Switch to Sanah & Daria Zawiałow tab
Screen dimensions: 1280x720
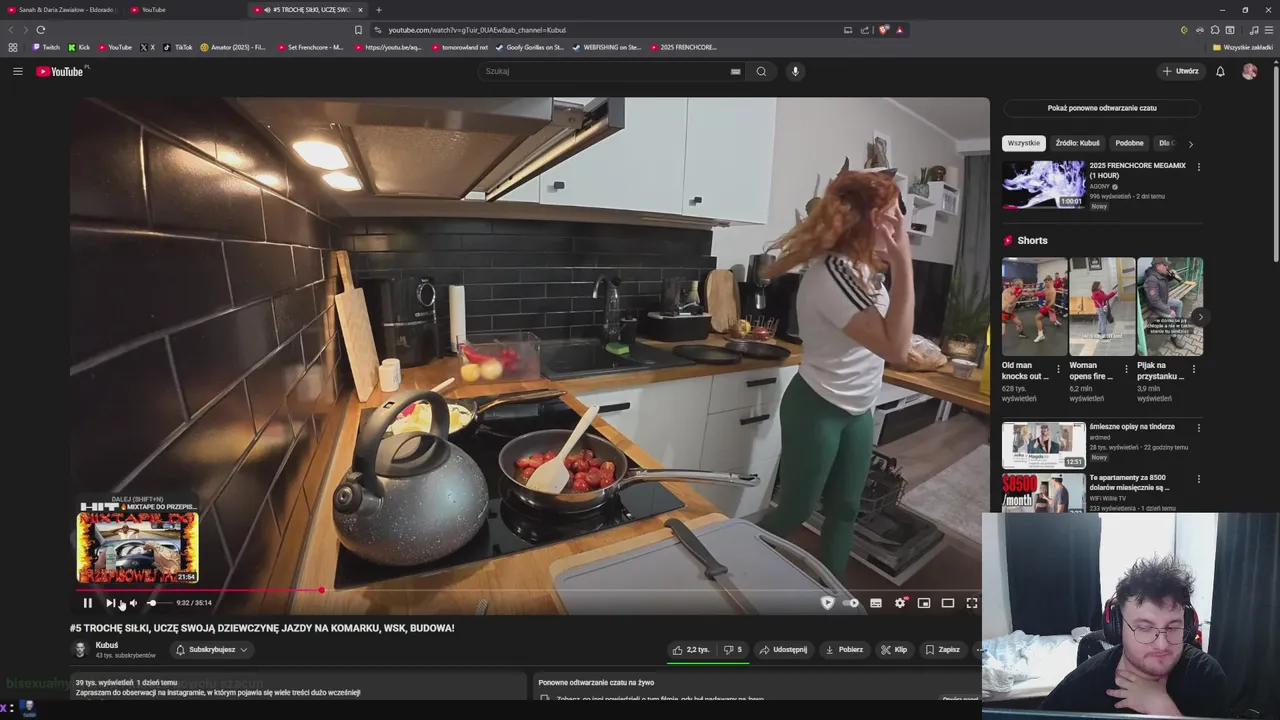point(60,9)
